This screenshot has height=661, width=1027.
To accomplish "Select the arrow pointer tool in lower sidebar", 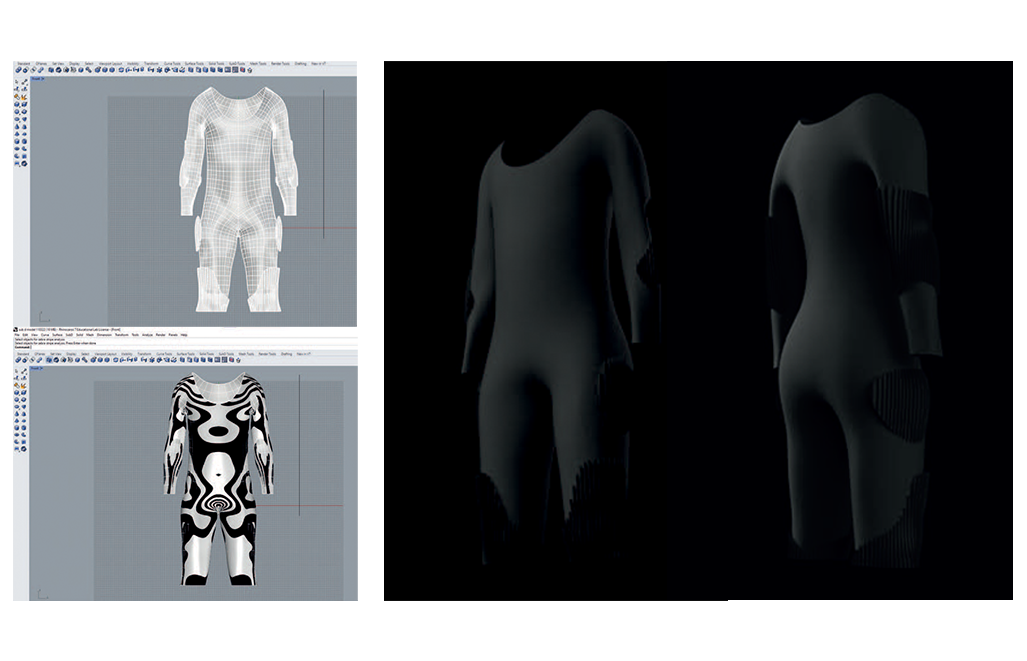I will pyautogui.click(x=16, y=371).
